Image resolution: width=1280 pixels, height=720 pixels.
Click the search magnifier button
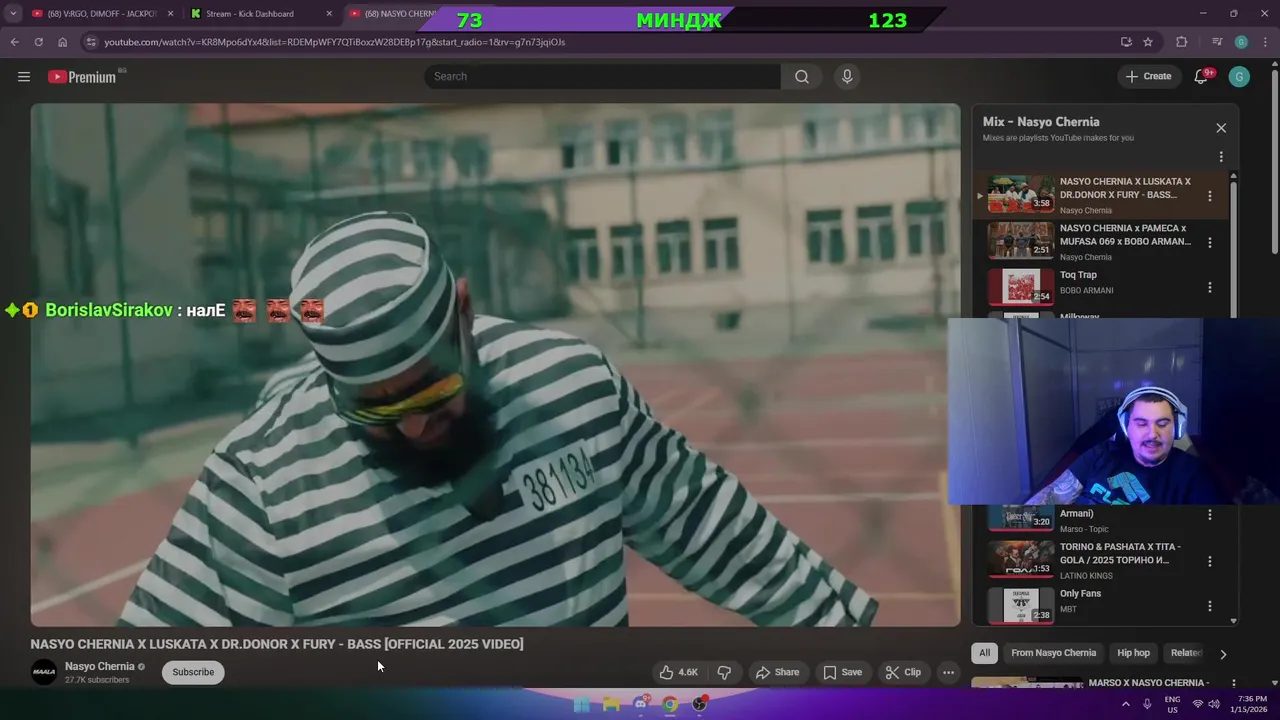pos(802,77)
